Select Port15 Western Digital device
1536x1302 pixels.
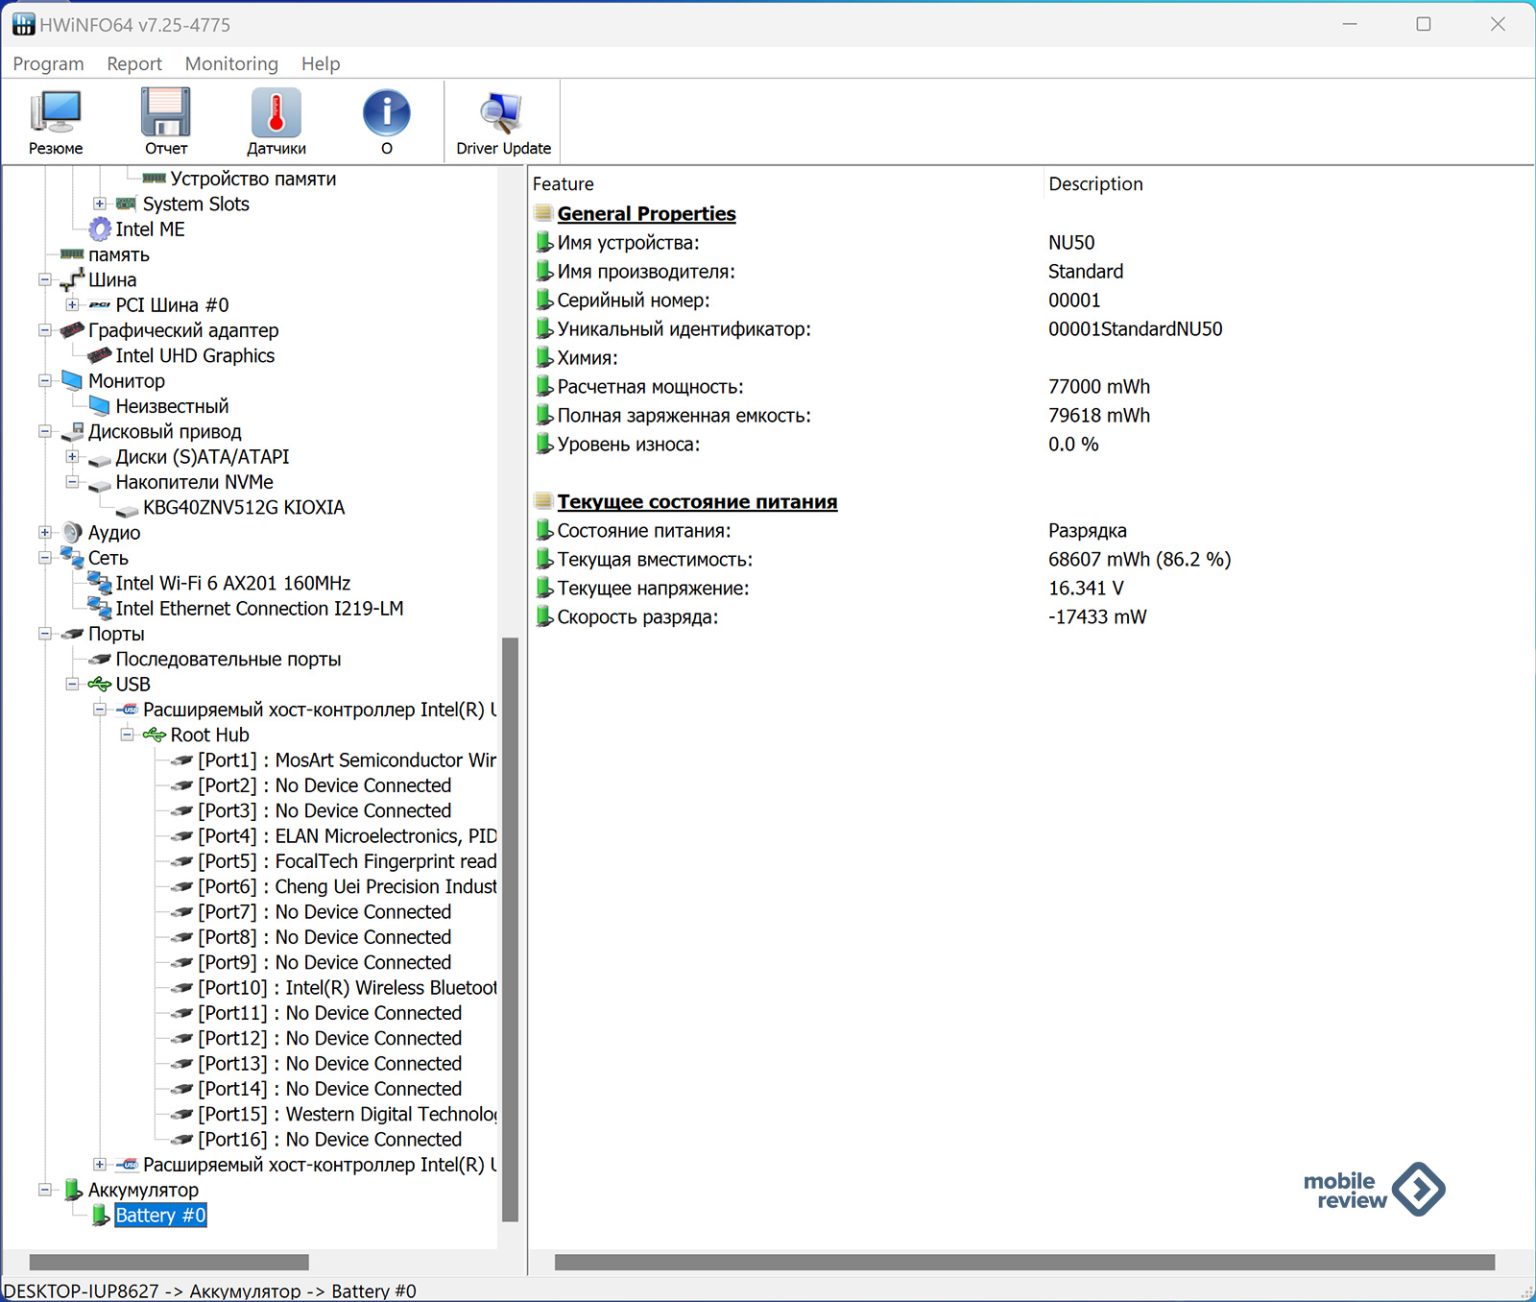tap(346, 1114)
